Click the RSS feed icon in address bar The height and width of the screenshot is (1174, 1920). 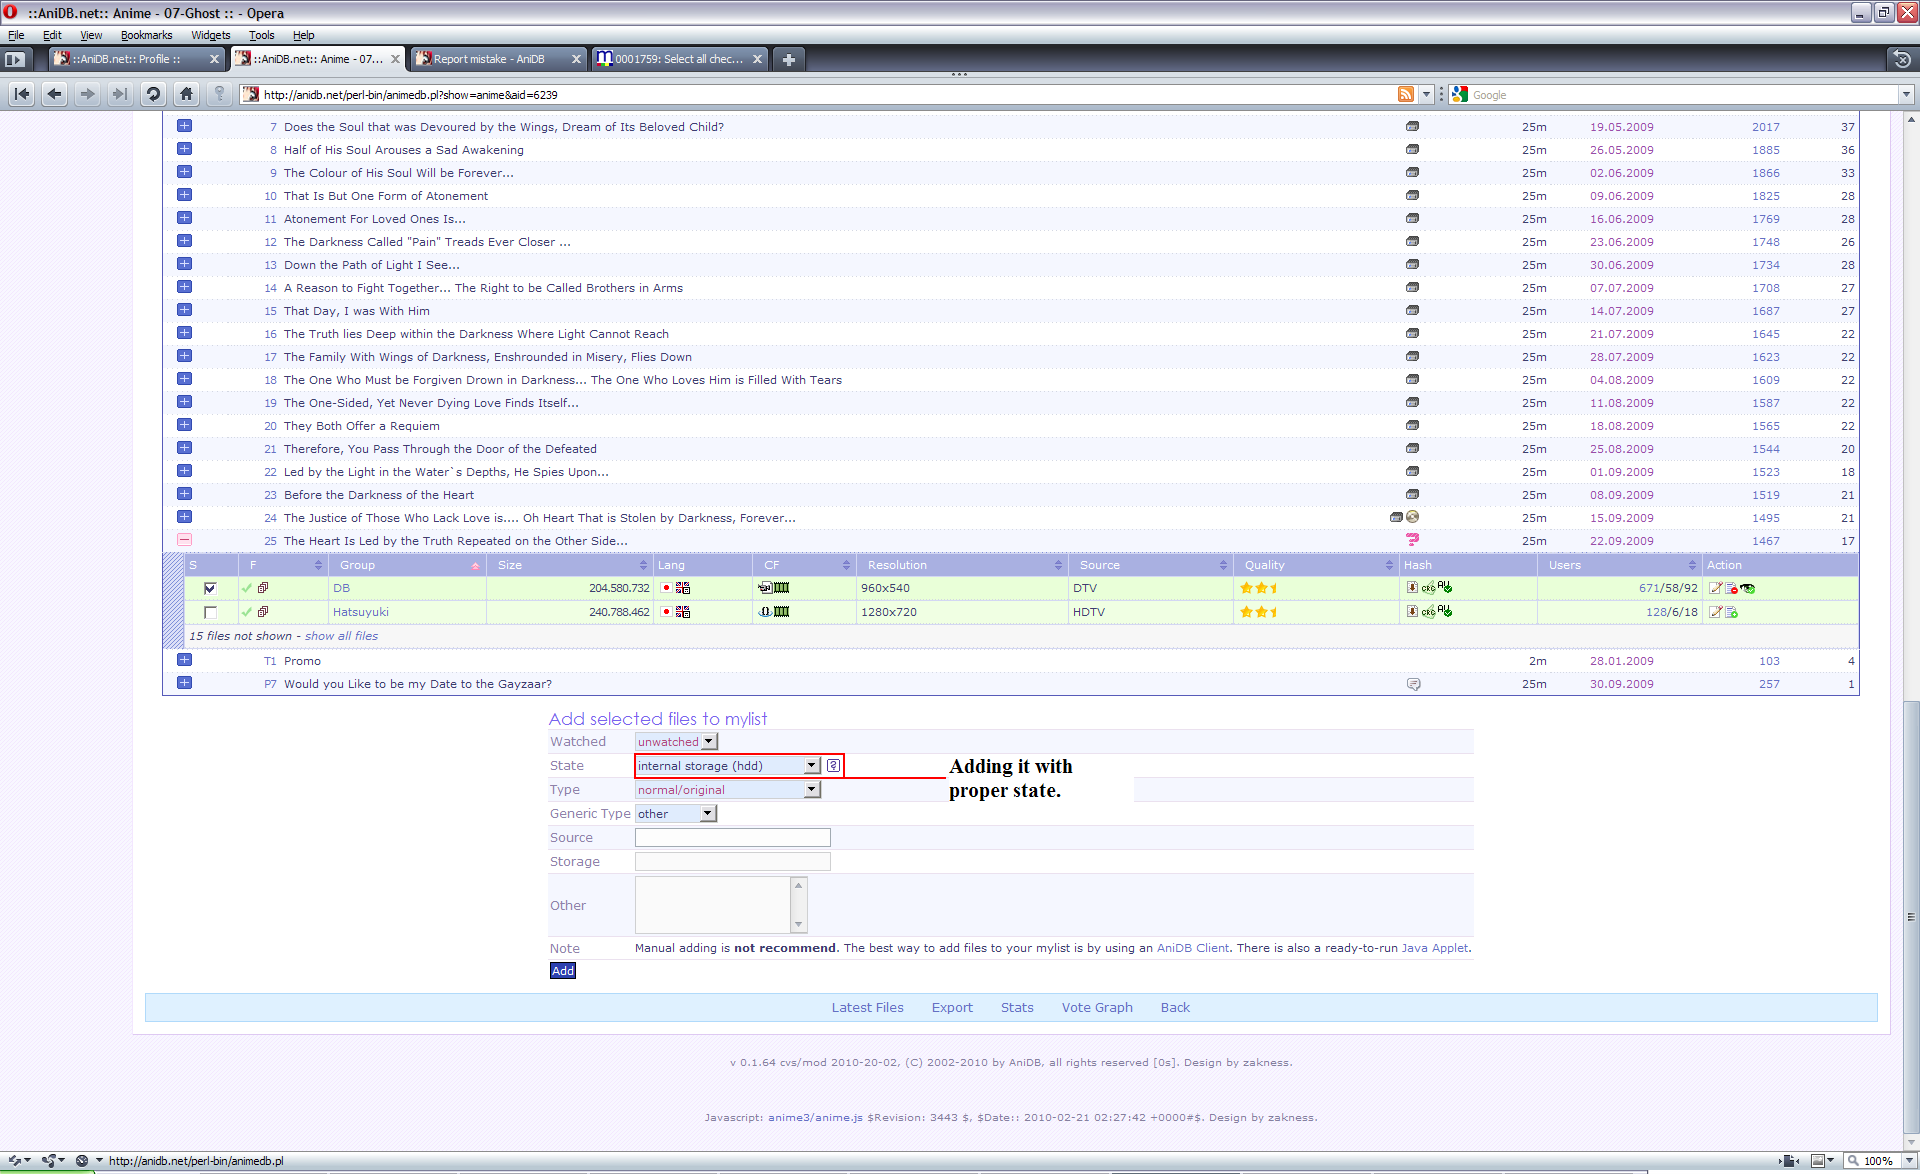1405,94
